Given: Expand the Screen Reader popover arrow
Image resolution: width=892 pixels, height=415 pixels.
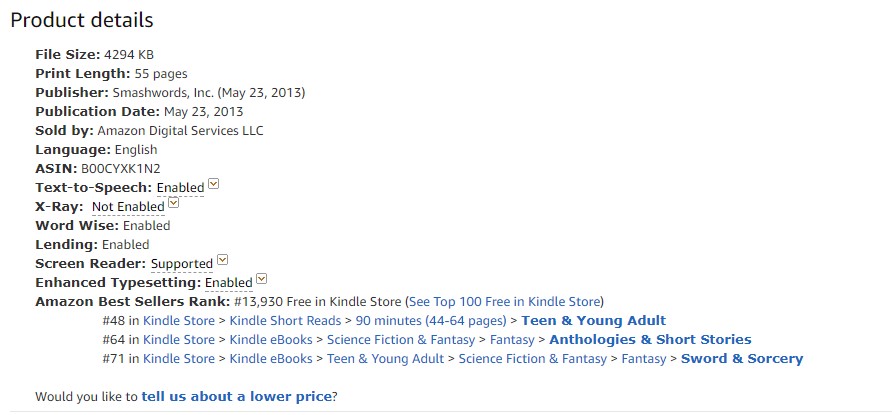Looking at the screenshot, I should coord(222,261).
